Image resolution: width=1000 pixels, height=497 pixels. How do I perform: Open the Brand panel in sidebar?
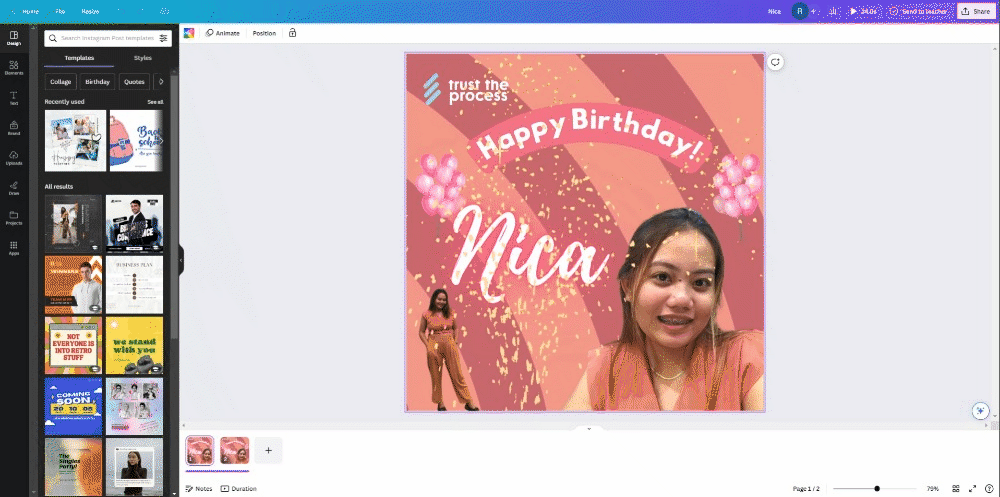tap(13, 128)
